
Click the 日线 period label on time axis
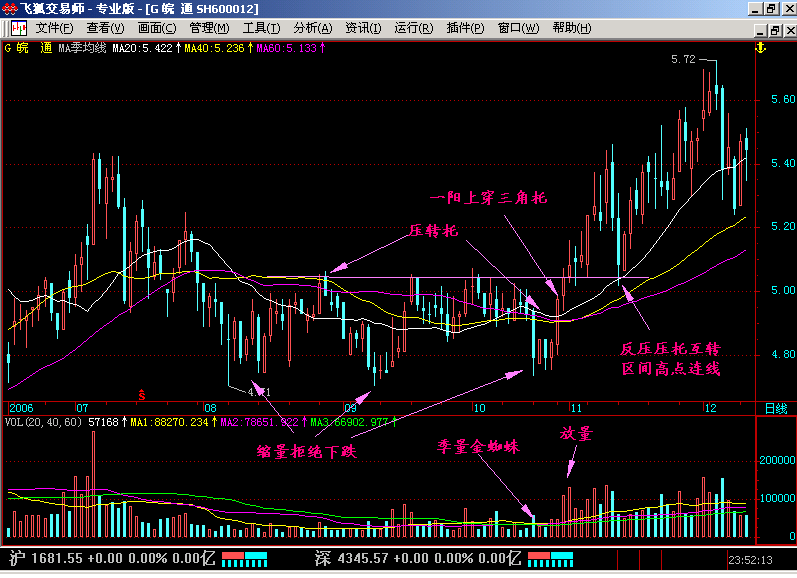tap(775, 409)
